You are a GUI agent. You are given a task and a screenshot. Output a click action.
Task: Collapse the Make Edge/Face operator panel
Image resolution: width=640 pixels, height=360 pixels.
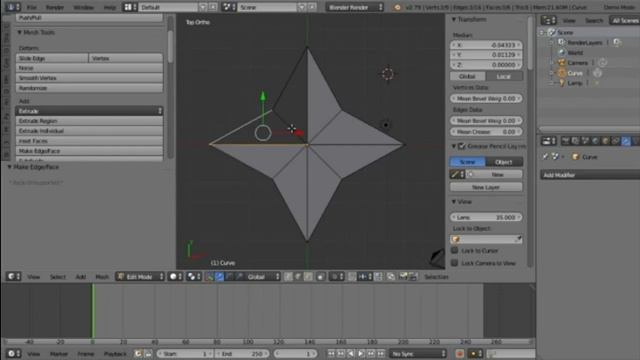9,167
